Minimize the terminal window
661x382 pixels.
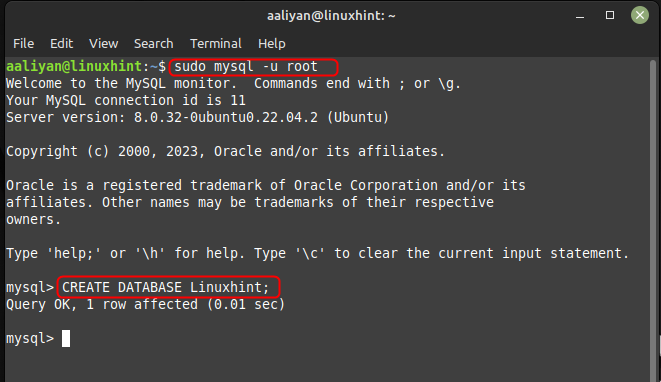click(x=580, y=16)
